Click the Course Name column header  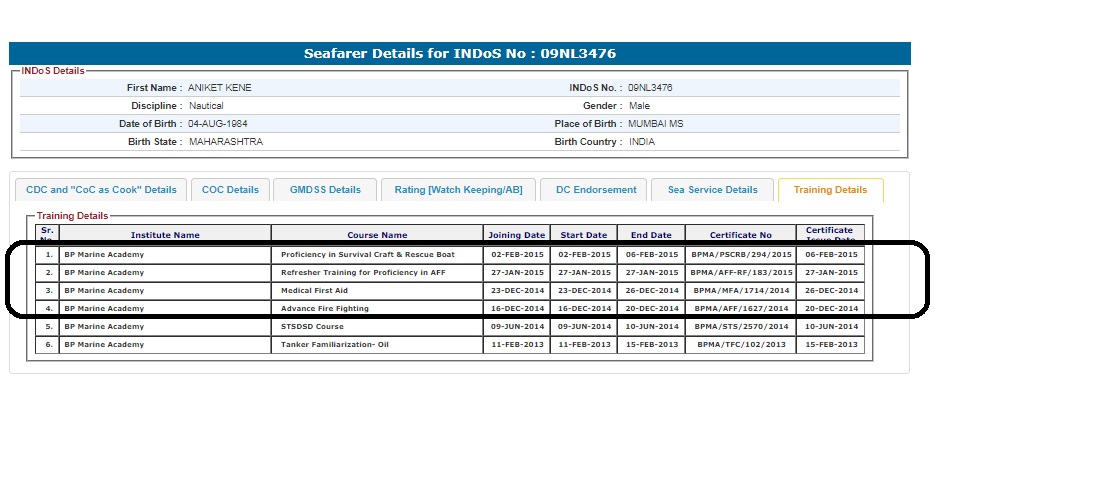click(x=377, y=235)
